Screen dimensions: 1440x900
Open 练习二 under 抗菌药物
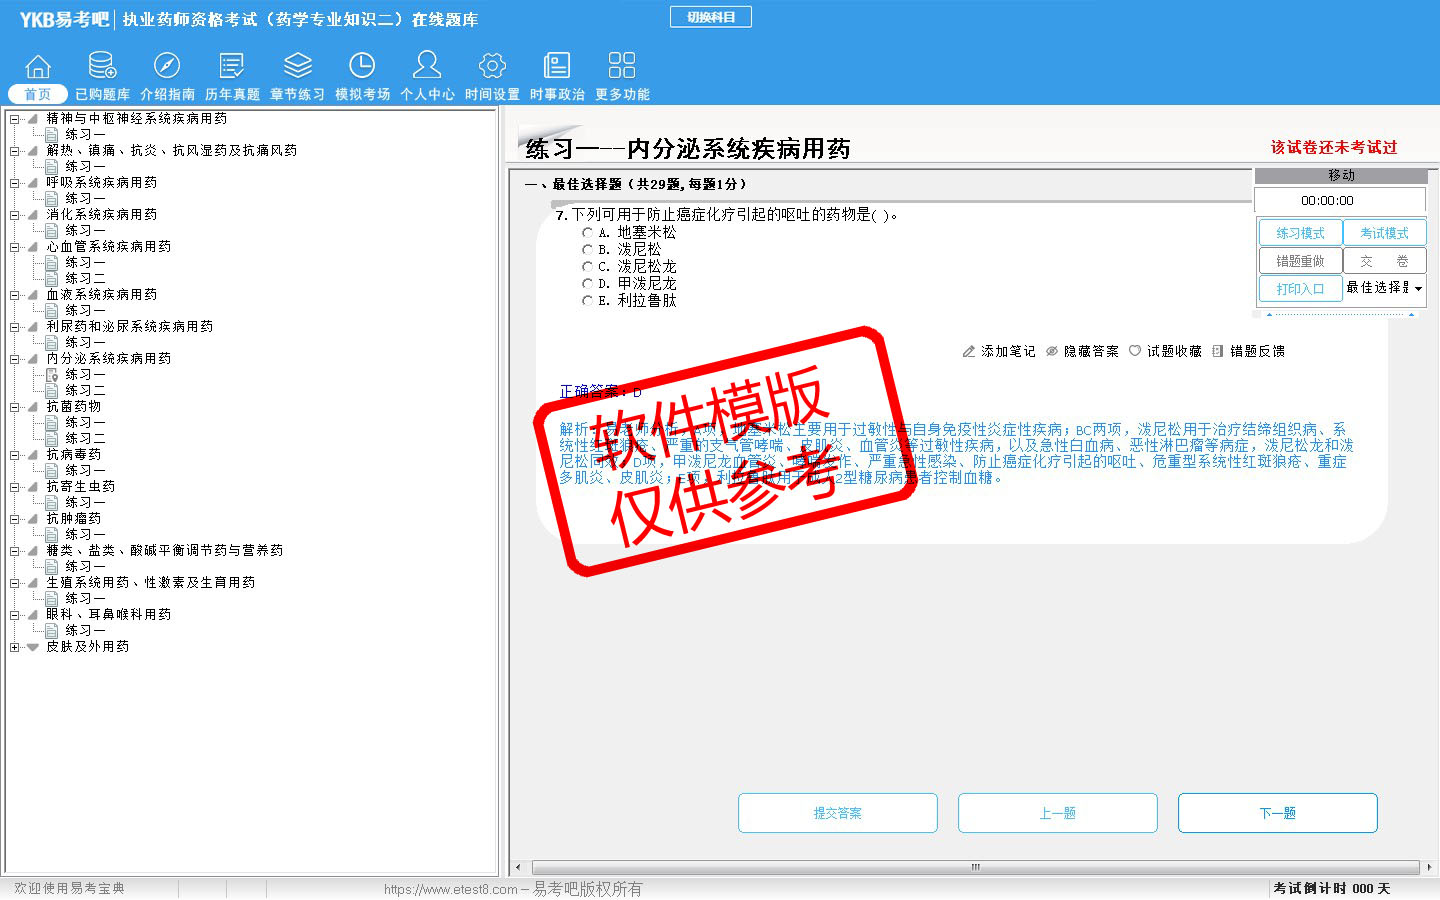point(85,438)
